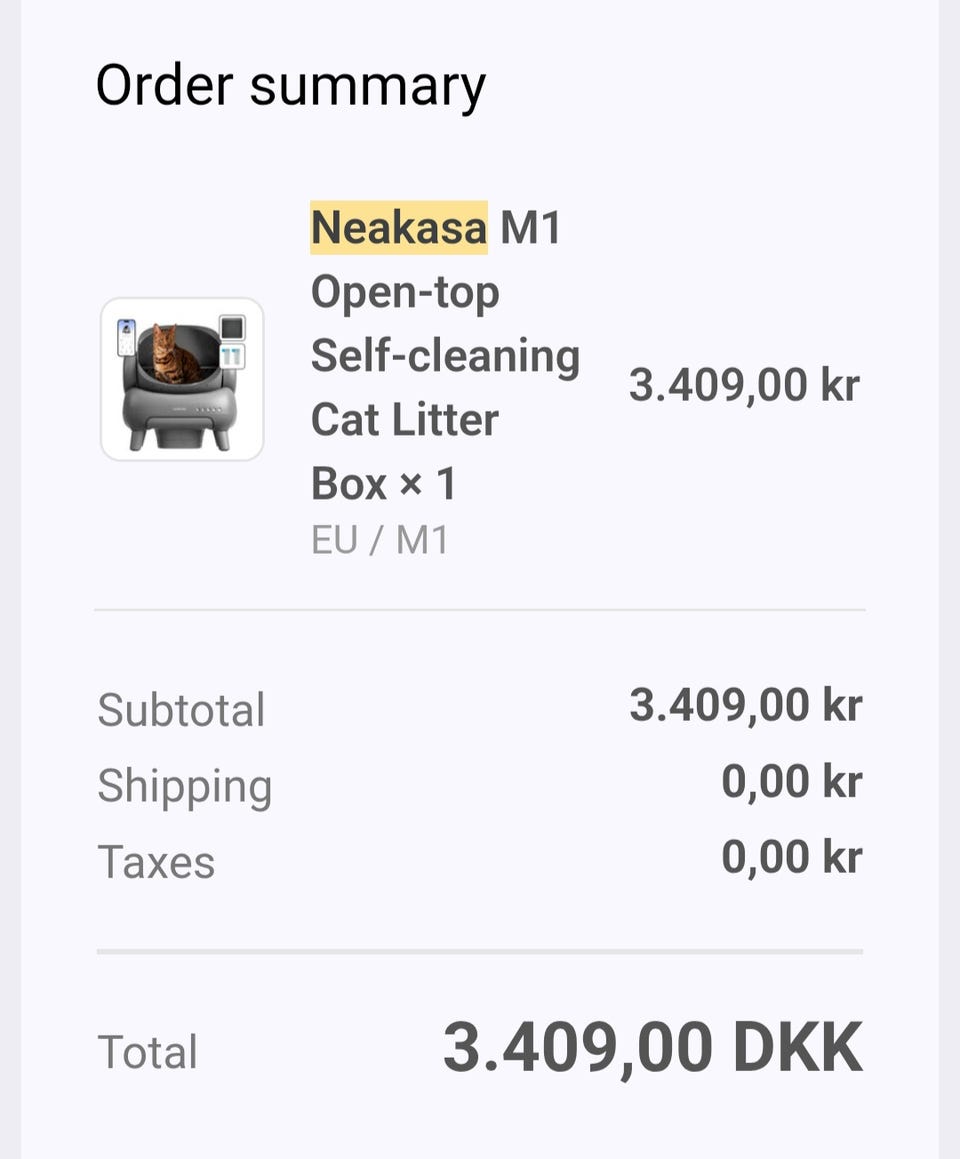Tap the Shipping label
This screenshot has width=960, height=1159.
click(x=184, y=786)
